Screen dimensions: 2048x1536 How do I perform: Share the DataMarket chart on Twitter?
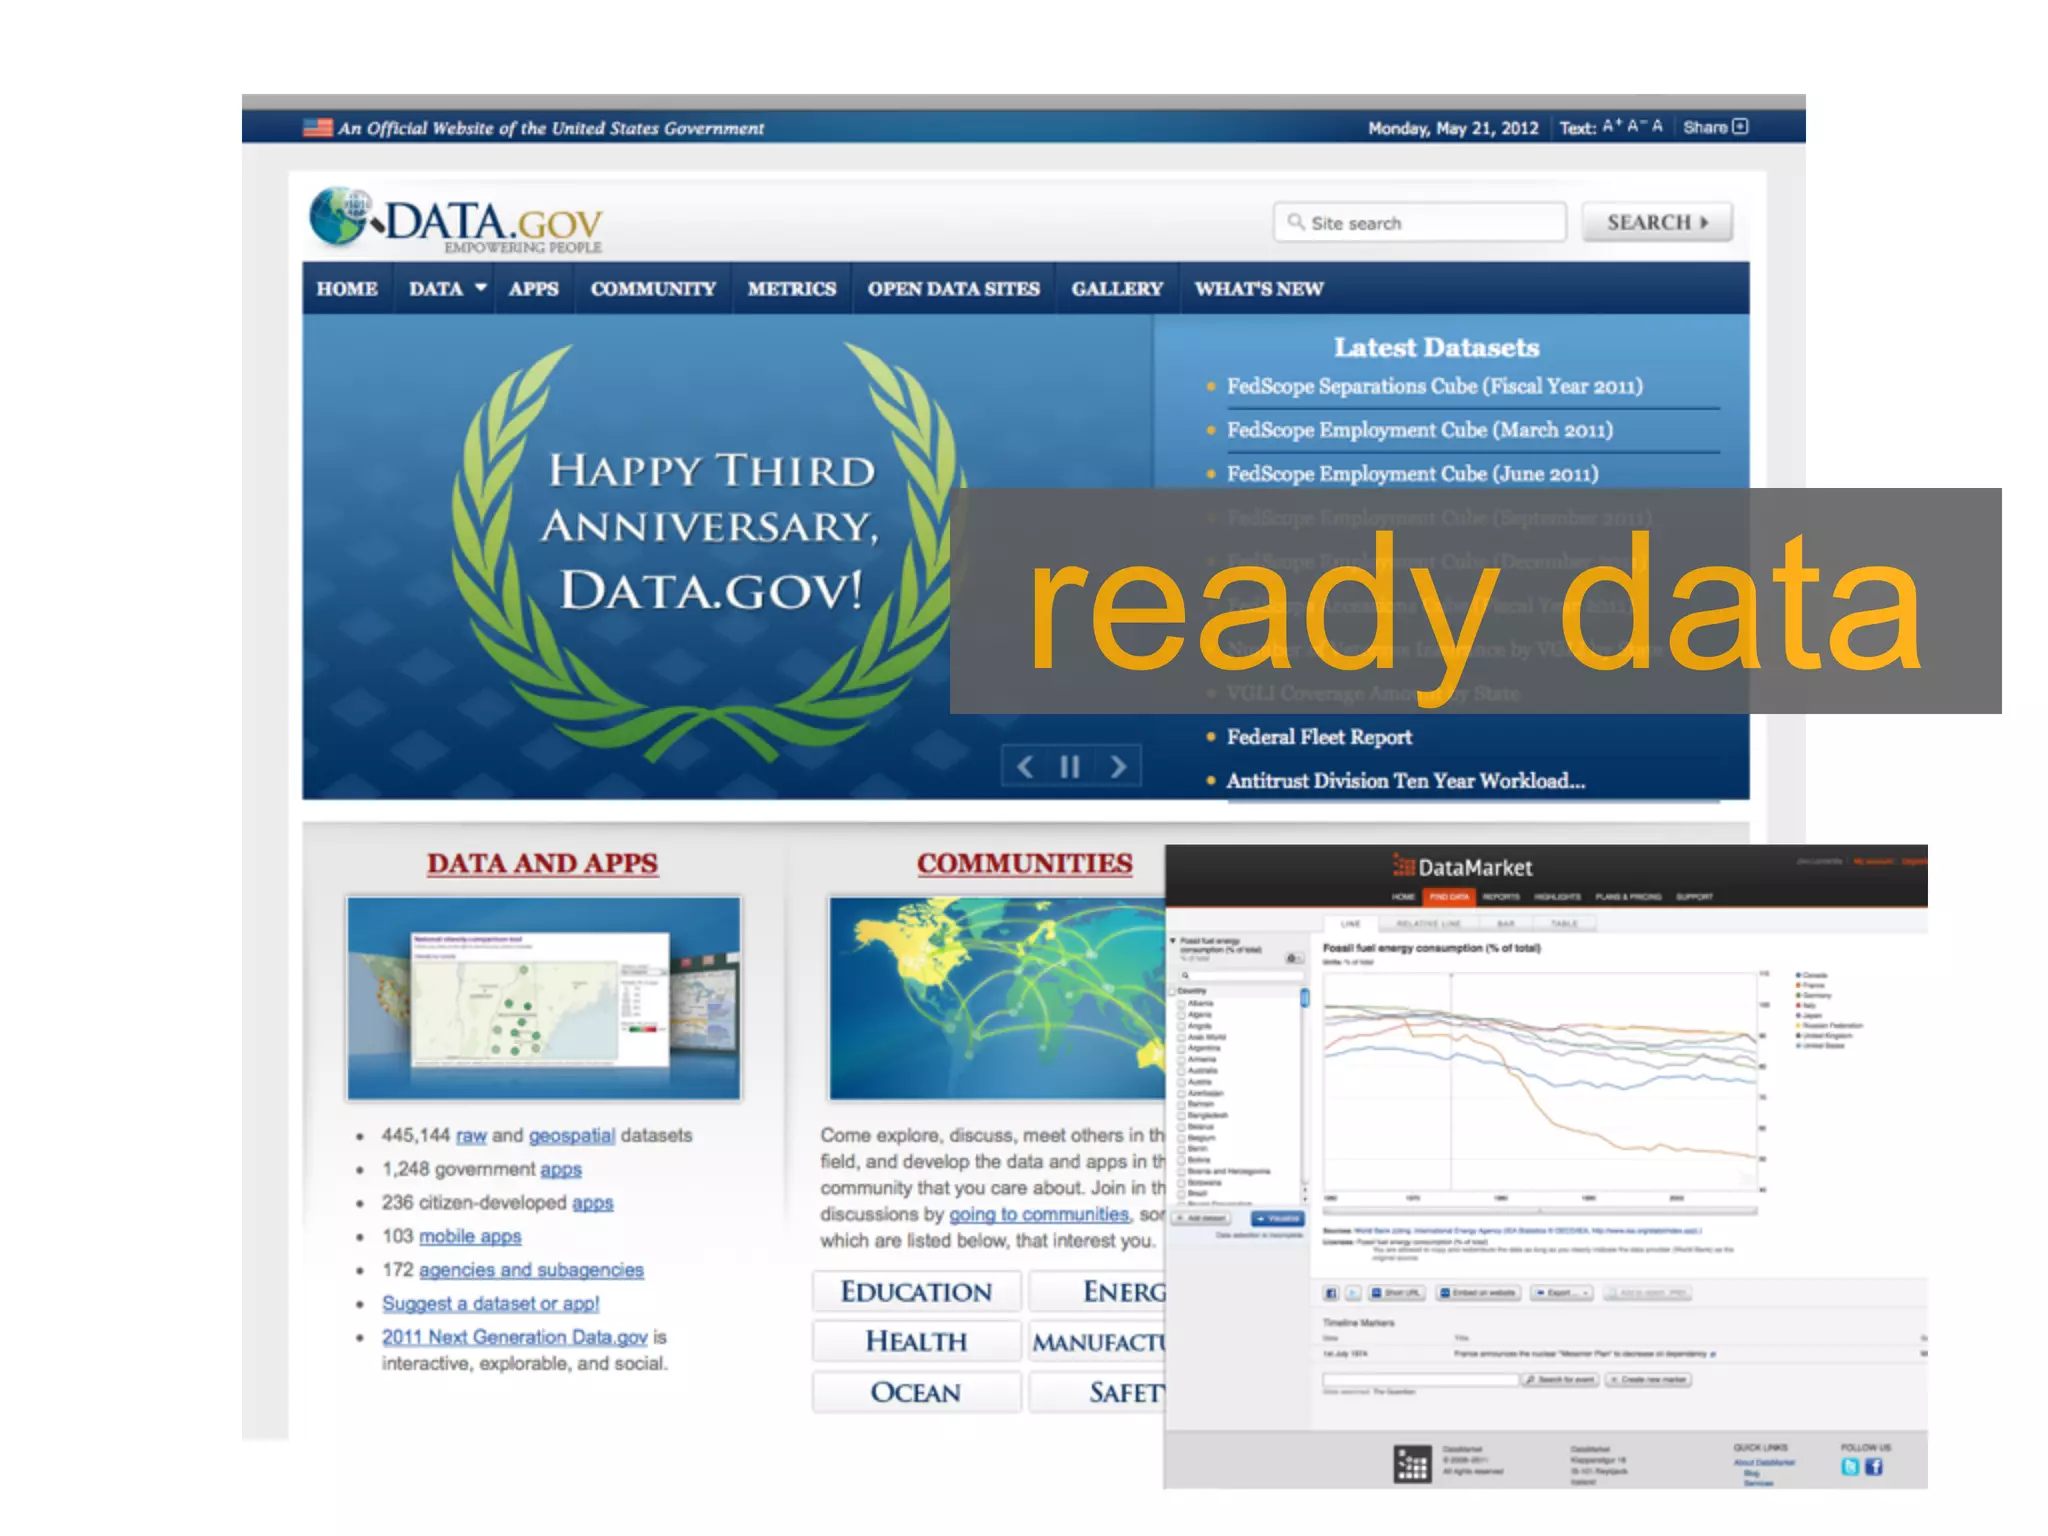coord(1353,1293)
